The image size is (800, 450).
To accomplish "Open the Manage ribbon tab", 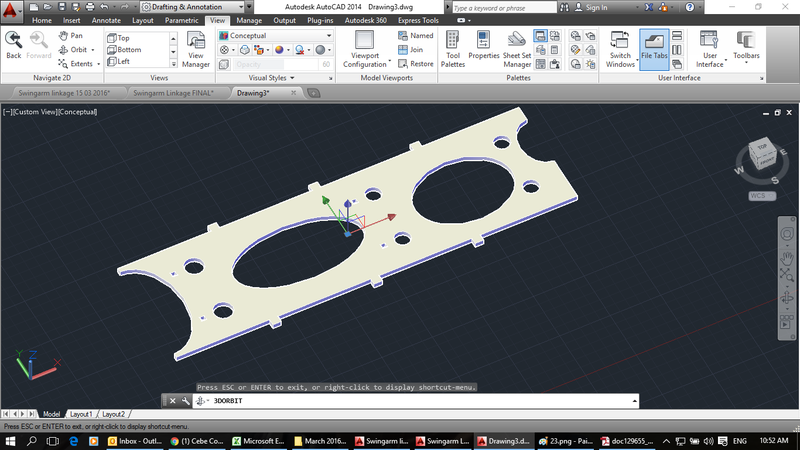I will [250, 20].
